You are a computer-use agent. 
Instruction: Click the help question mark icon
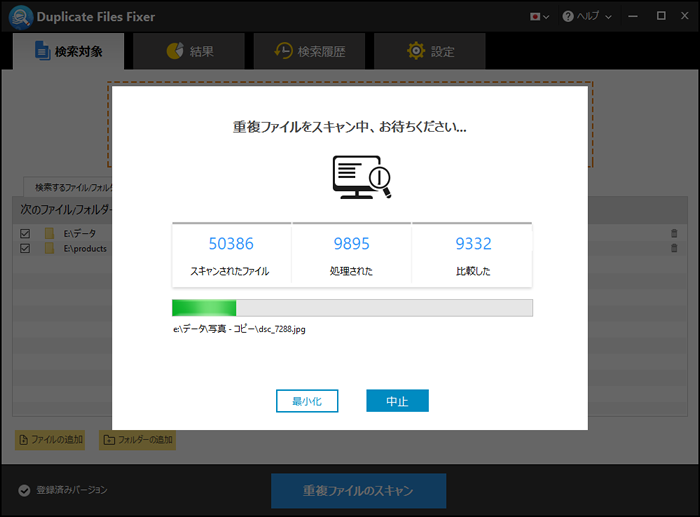pos(568,17)
